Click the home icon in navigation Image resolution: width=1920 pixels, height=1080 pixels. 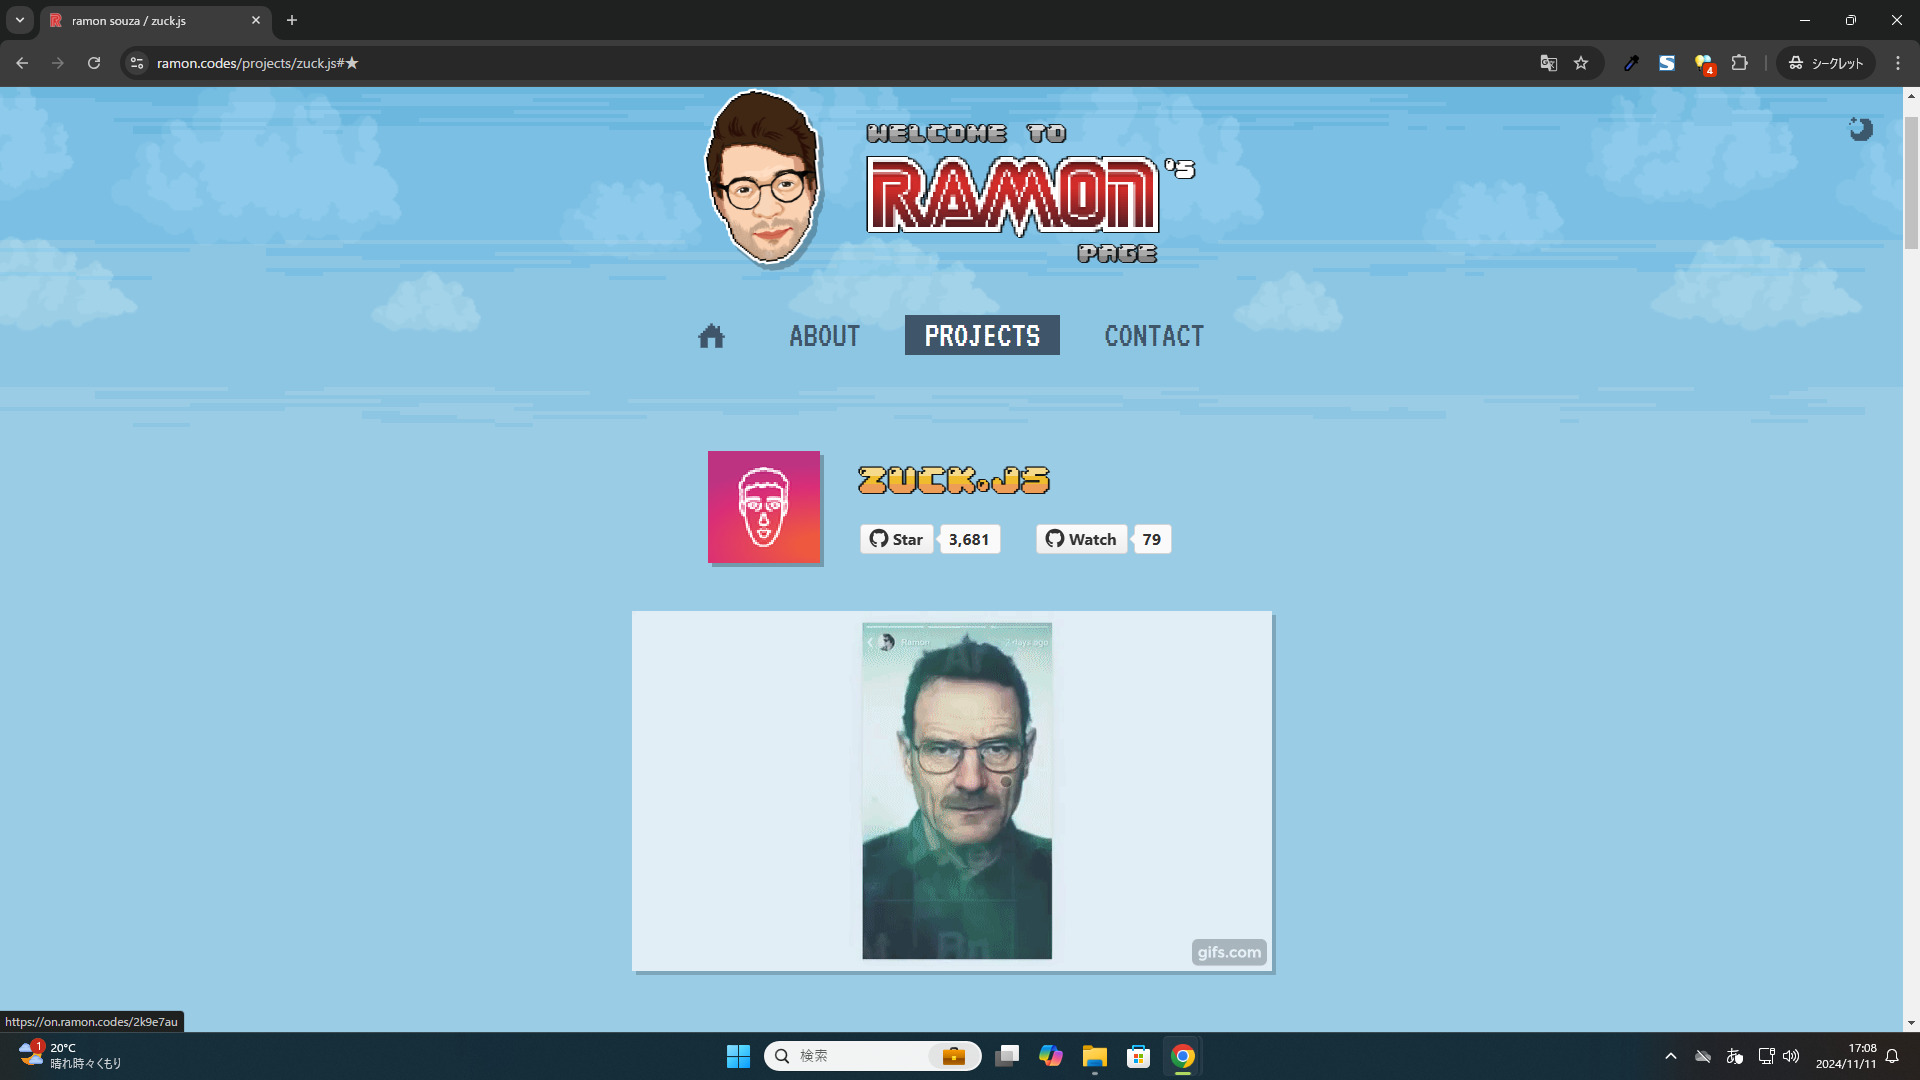coord(711,336)
